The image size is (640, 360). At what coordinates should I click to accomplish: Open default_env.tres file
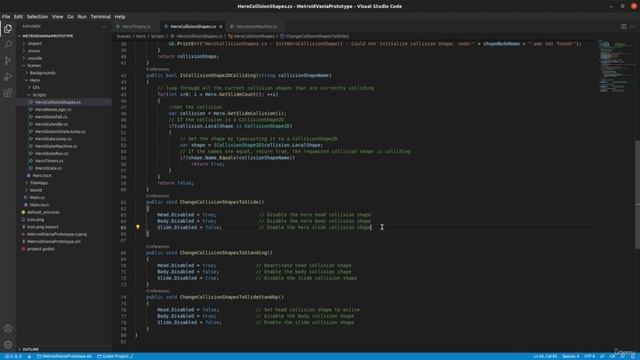tap(43, 212)
